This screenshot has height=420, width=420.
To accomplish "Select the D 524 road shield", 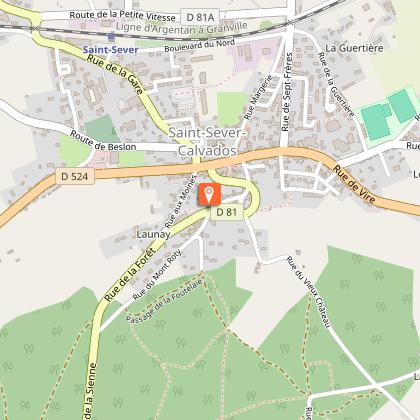I will pos(75,176).
